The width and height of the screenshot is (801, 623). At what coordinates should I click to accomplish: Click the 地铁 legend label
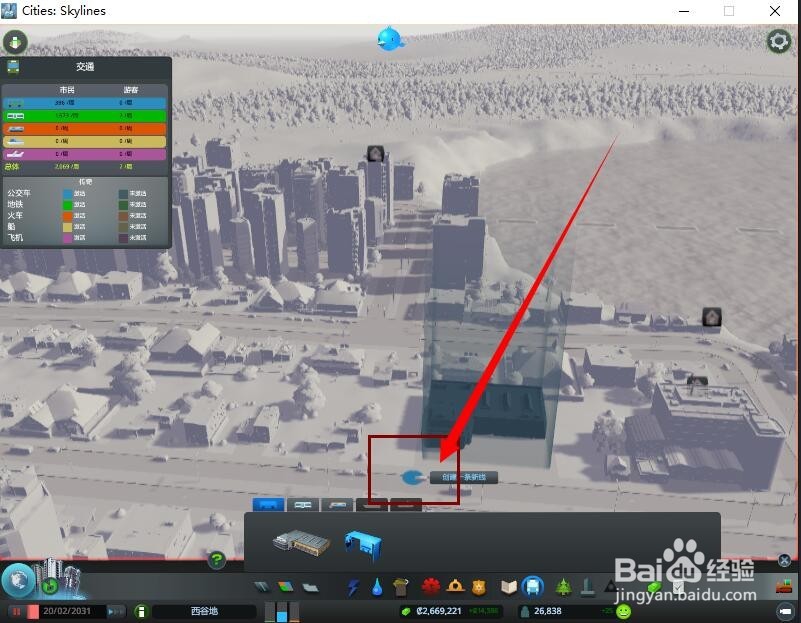(15, 204)
